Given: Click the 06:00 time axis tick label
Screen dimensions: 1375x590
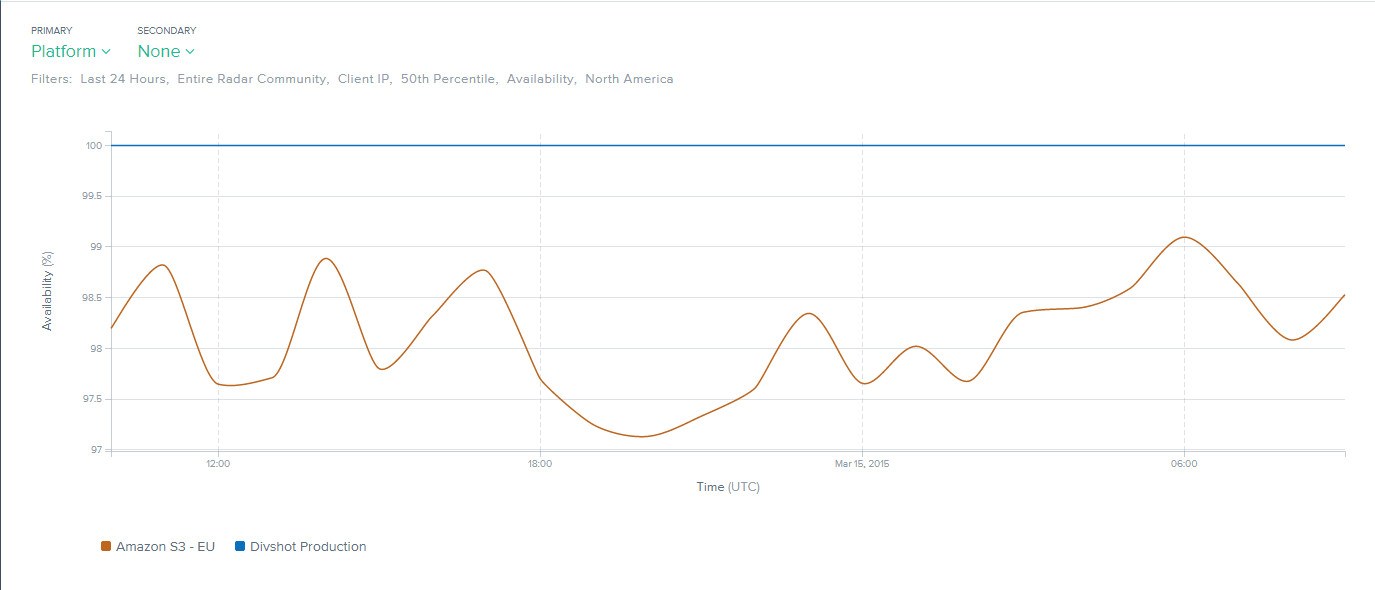Looking at the screenshot, I should click(1184, 464).
